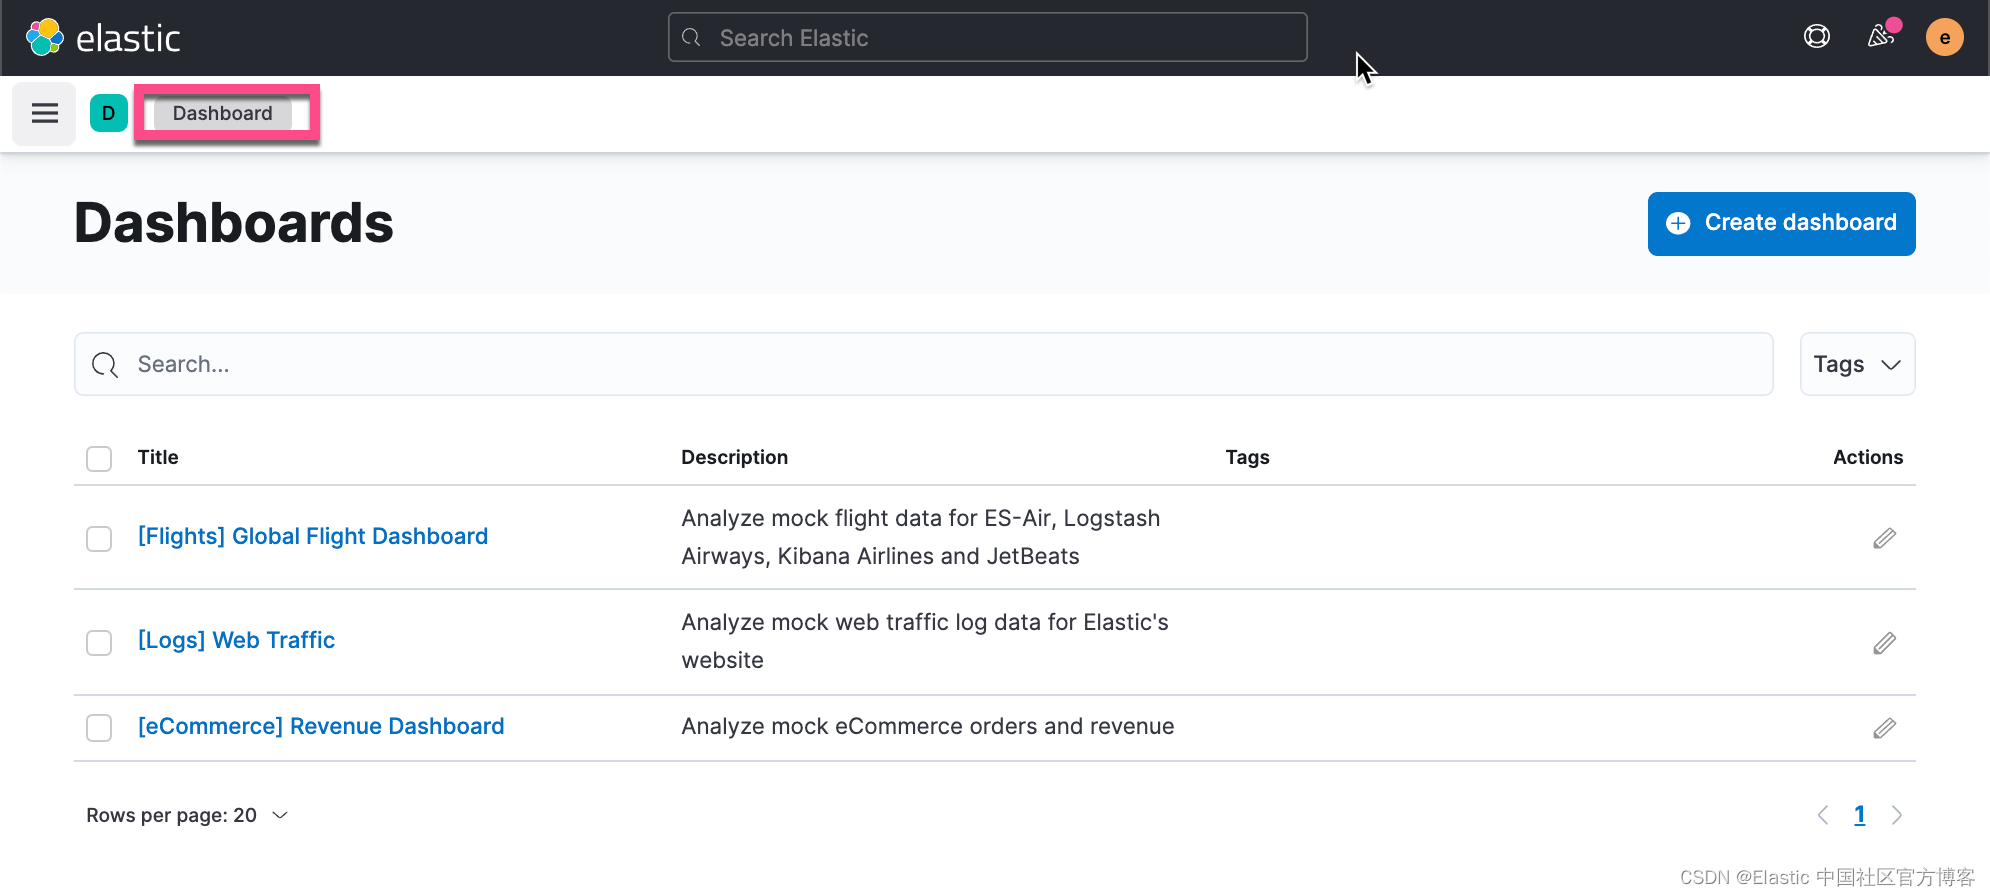Image resolution: width=1990 pixels, height=896 pixels.
Task: Edit the eCommerce Revenue Dashboard
Action: [1884, 728]
